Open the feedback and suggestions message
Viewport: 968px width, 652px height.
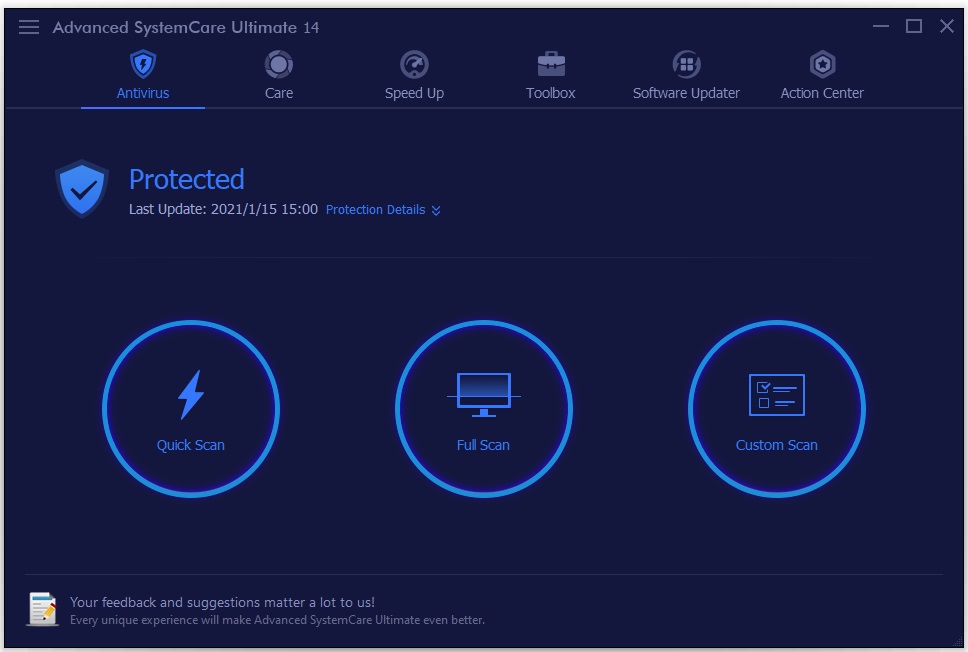coord(222,602)
